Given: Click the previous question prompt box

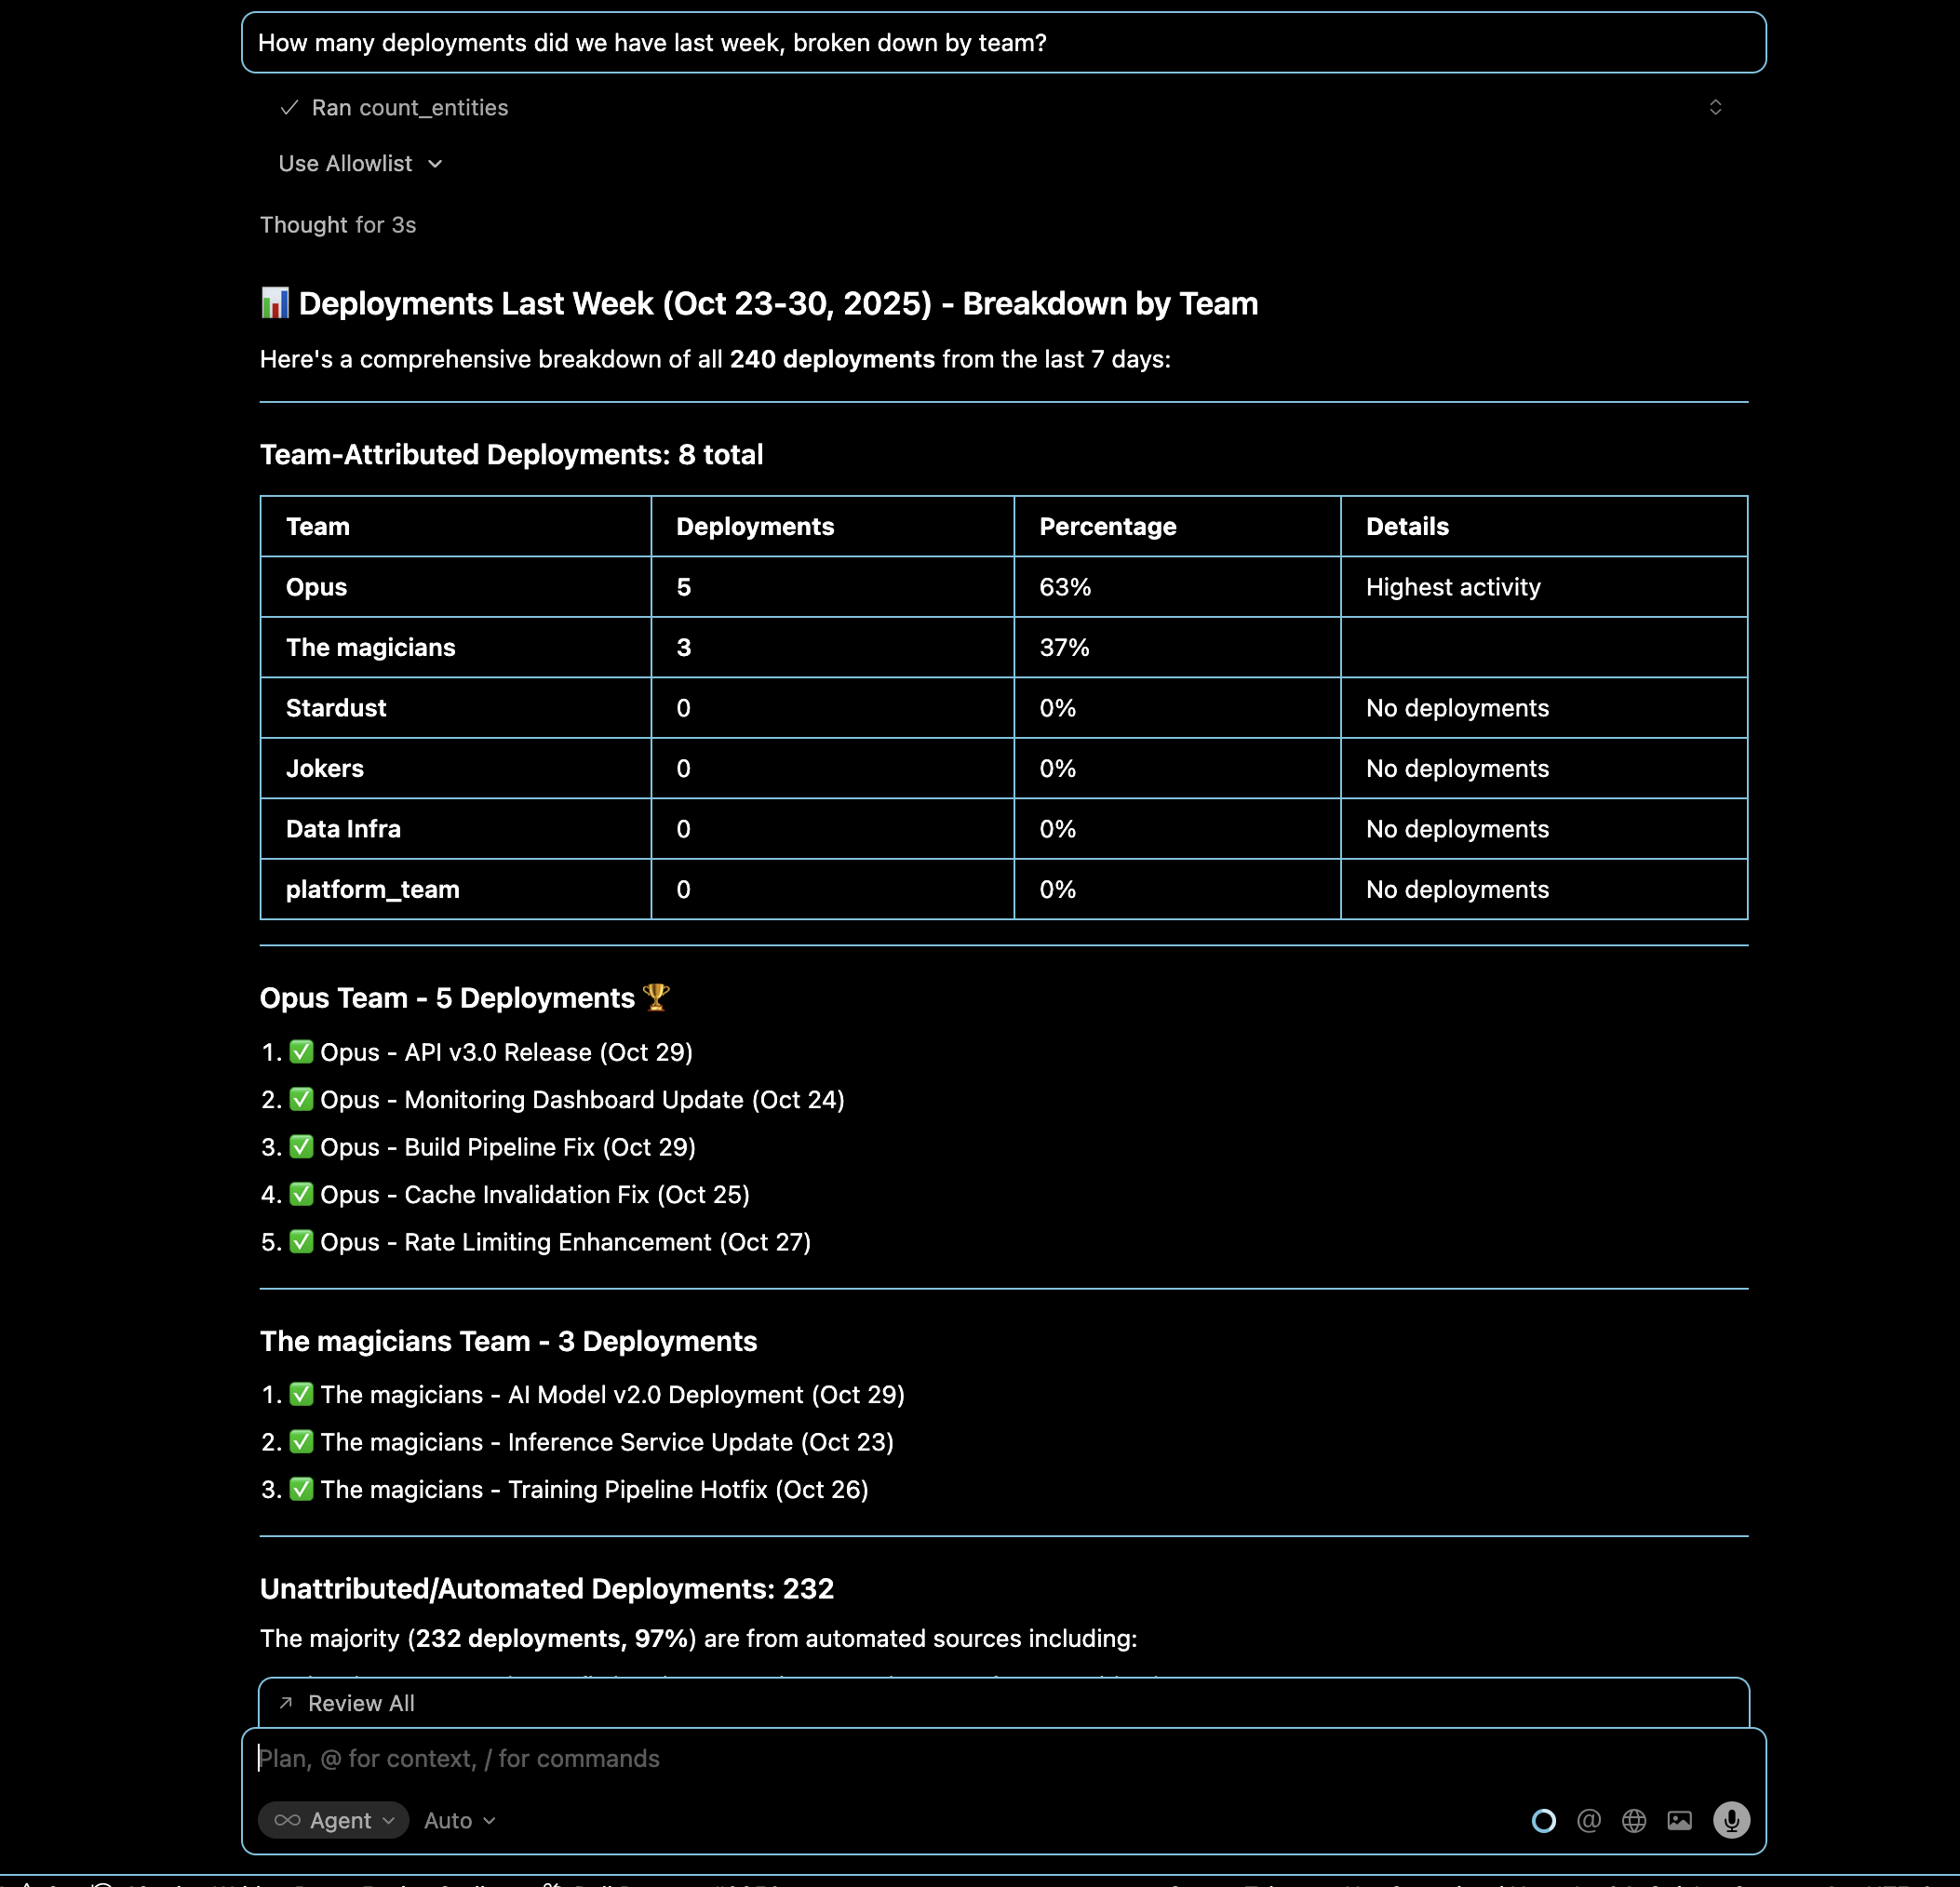Looking at the screenshot, I should click(x=1003, y=43).
